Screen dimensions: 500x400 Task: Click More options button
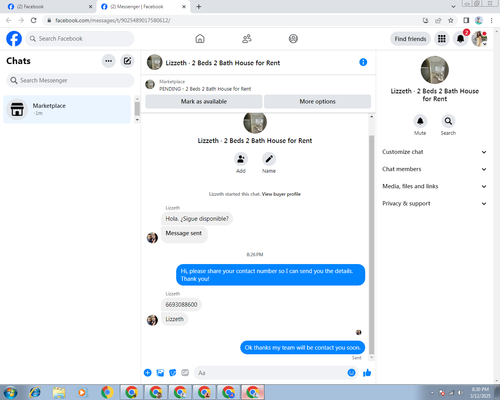[x=317, y=101]
